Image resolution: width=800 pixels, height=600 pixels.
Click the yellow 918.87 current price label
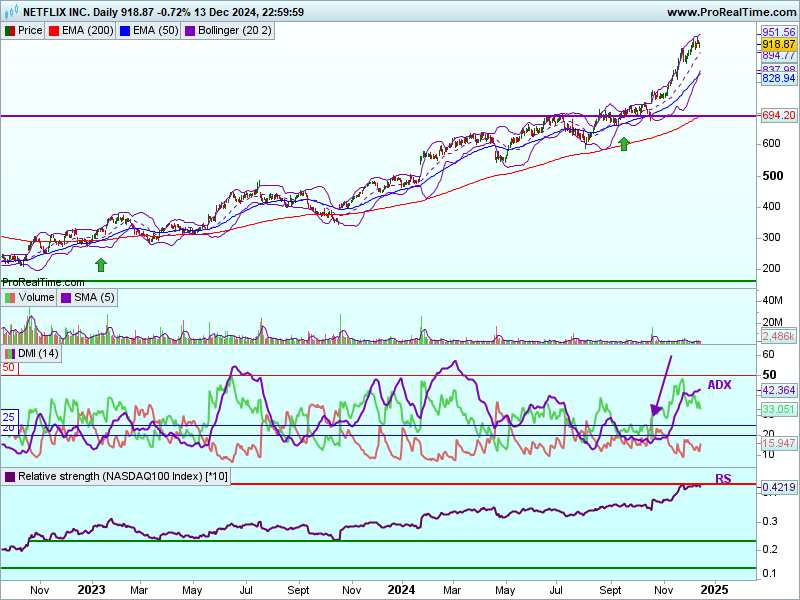click(x=779, y=44)
